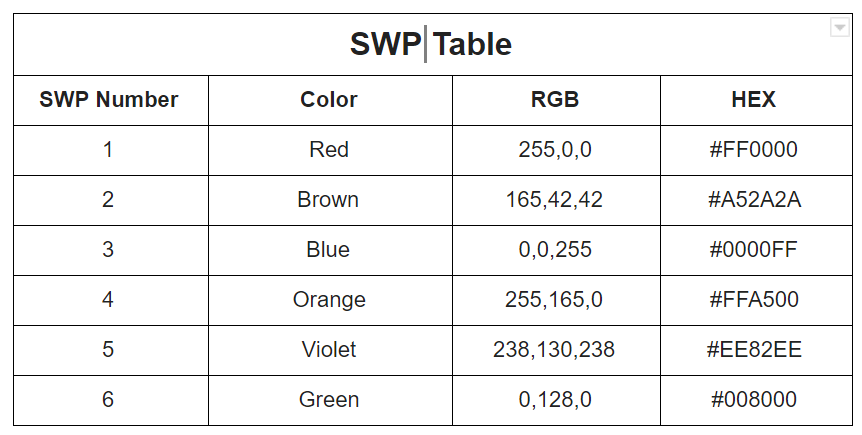Click the Green color cell
This screenshot has width=862, height=435.
[330, 400]
